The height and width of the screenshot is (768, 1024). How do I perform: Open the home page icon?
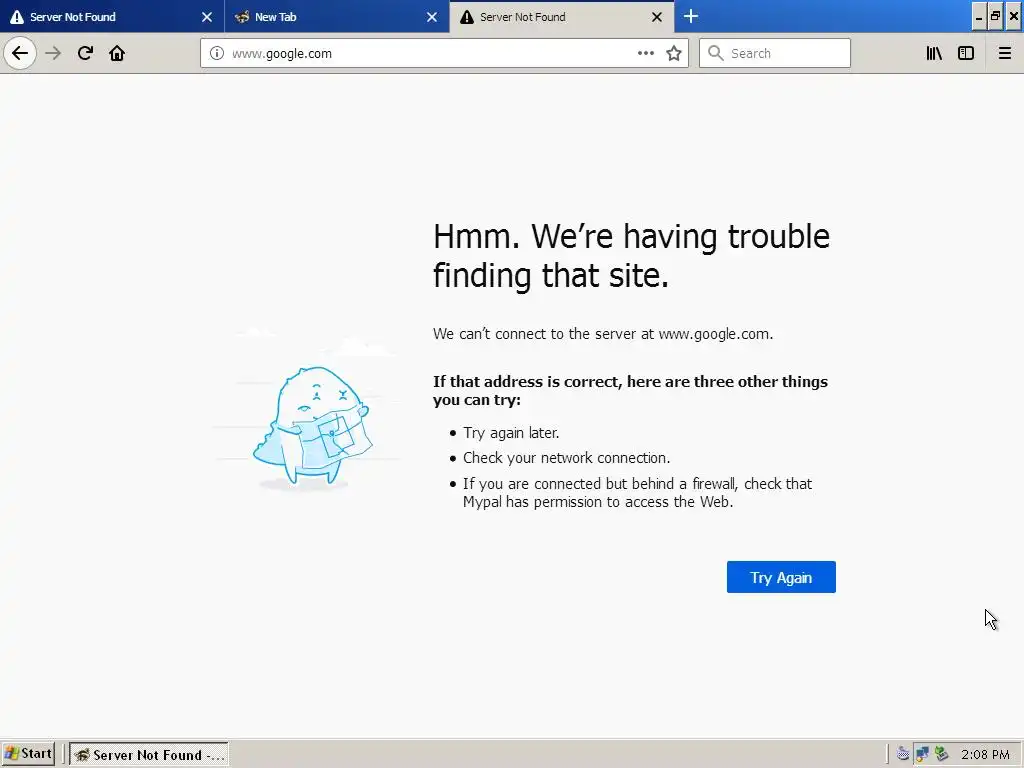[x=117, y=53]
